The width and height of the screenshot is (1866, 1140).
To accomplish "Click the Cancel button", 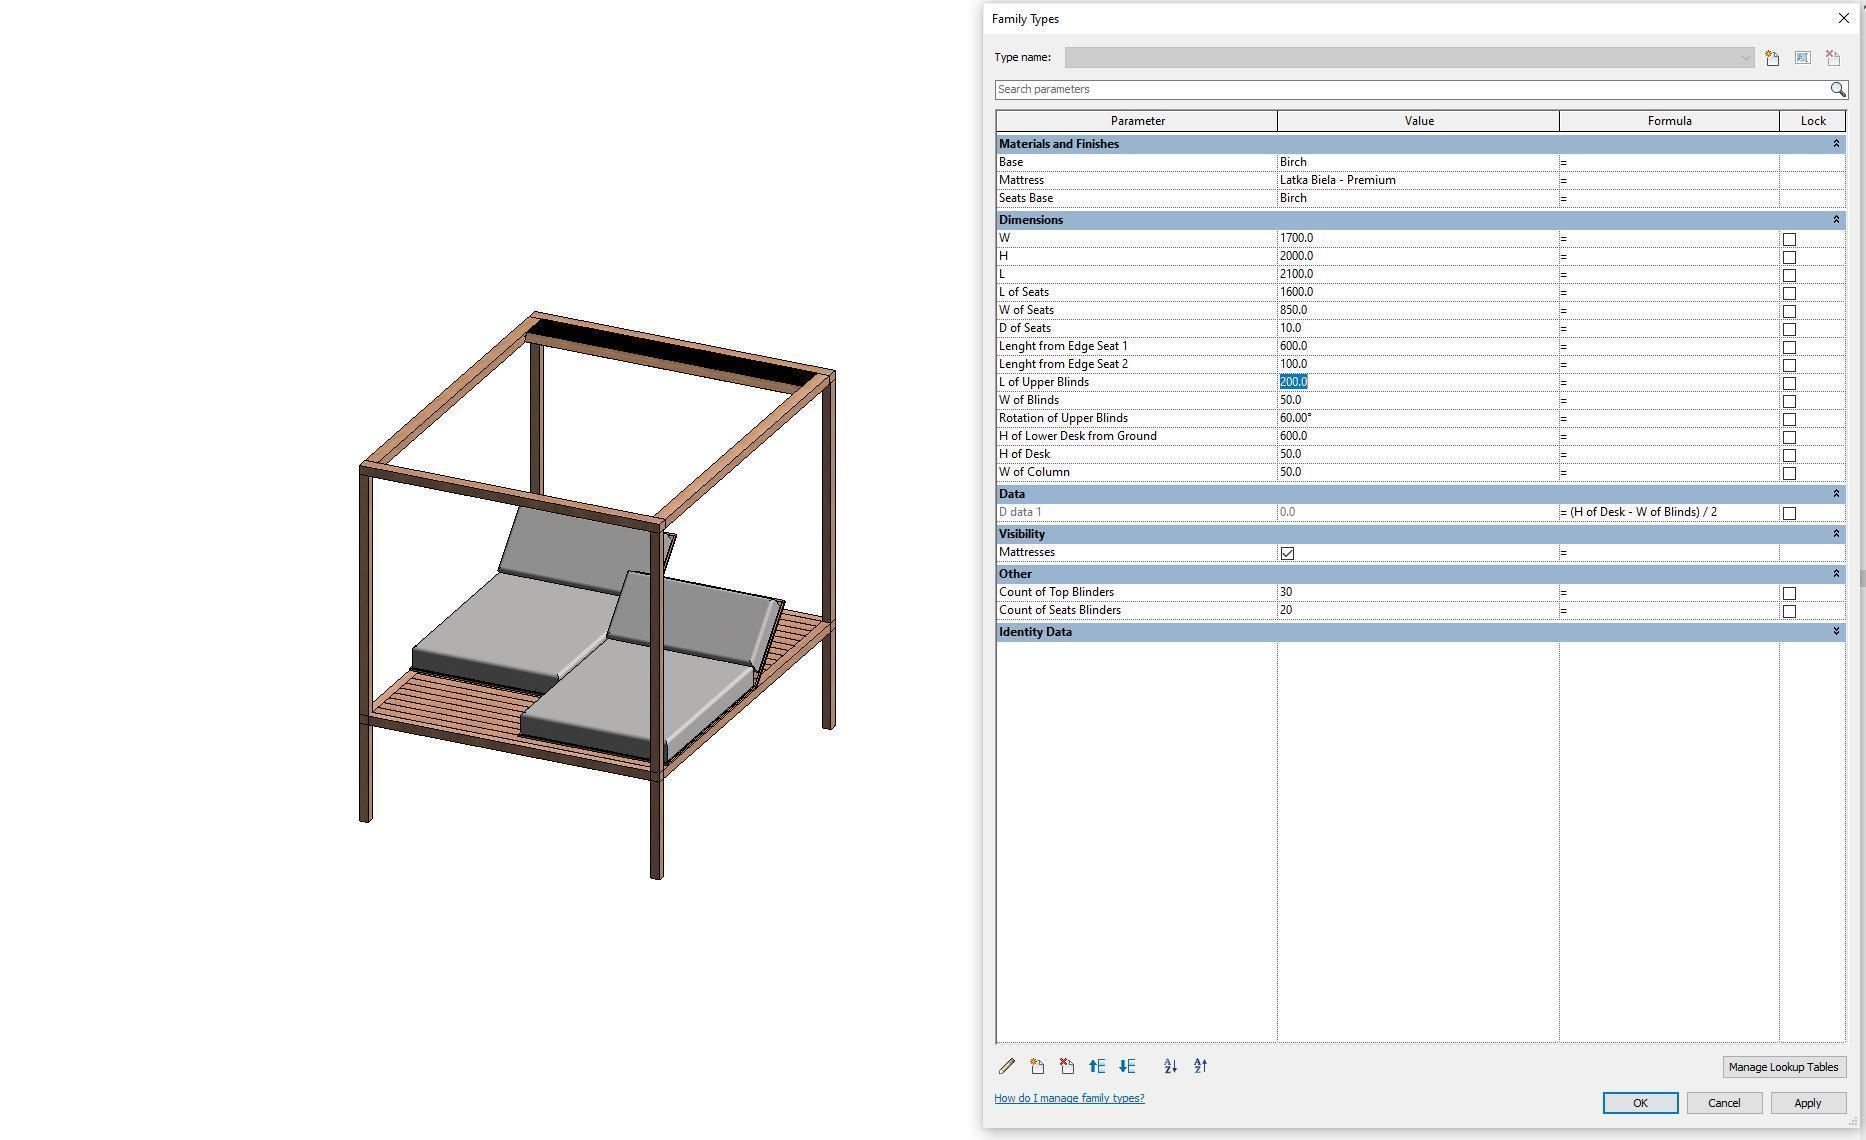I will (1724, 1103).
